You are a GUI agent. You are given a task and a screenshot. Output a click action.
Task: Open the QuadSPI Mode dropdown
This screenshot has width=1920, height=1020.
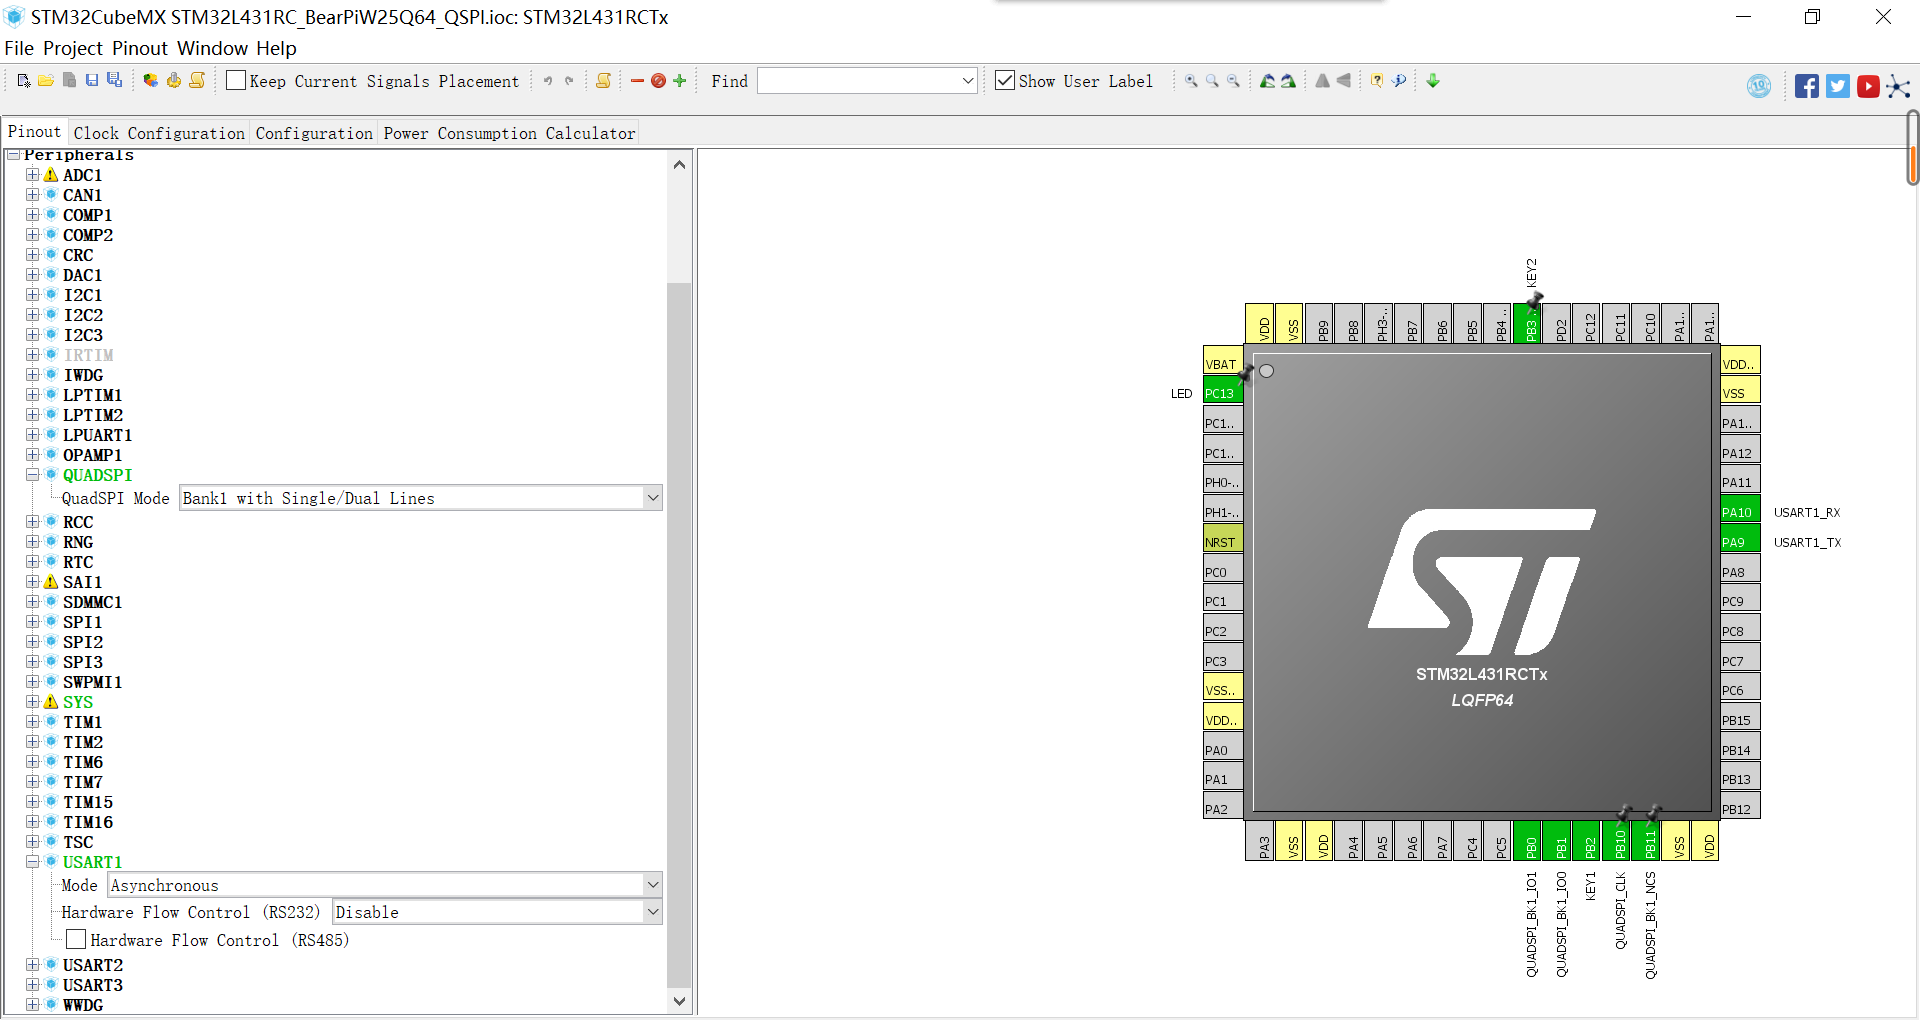653,498
